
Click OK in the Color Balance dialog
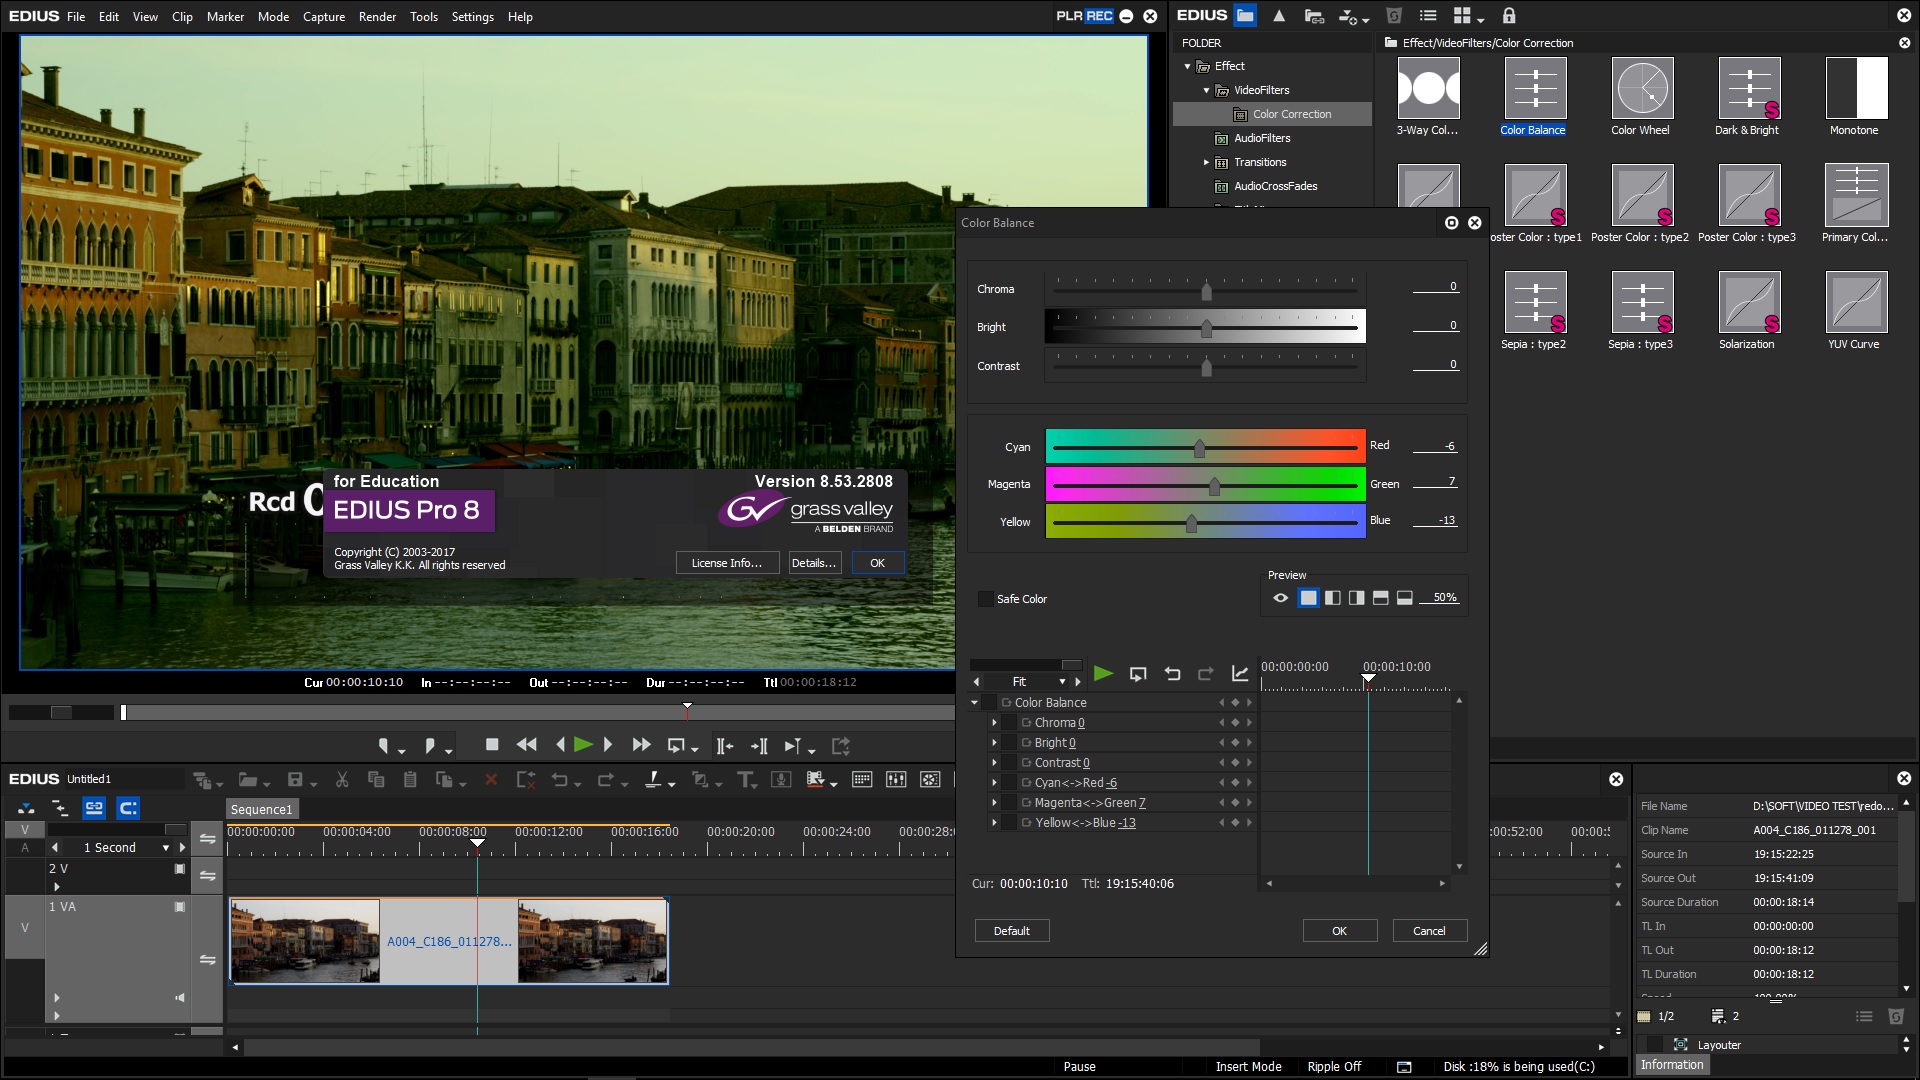(1339, 931)
